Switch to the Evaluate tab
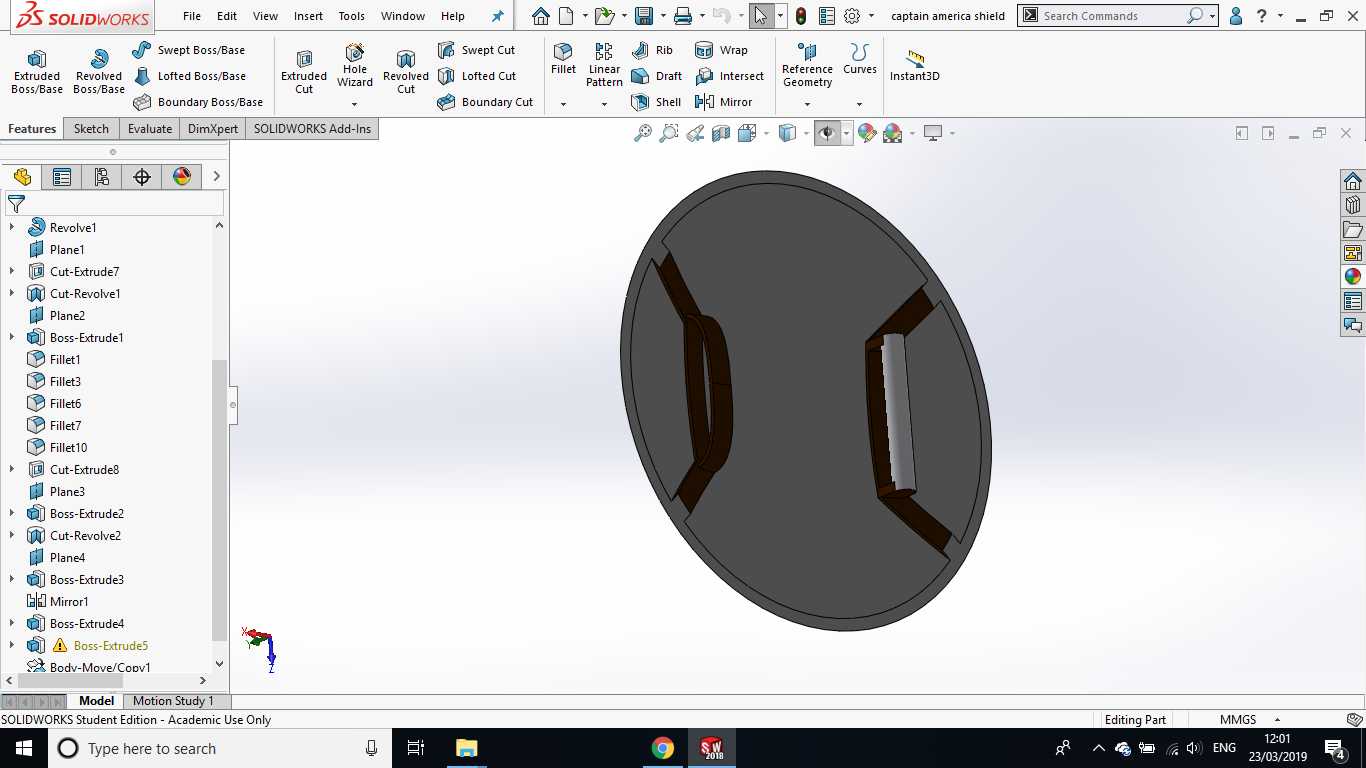This screenshot has width=1366, height=768. (x=150, y=129)
